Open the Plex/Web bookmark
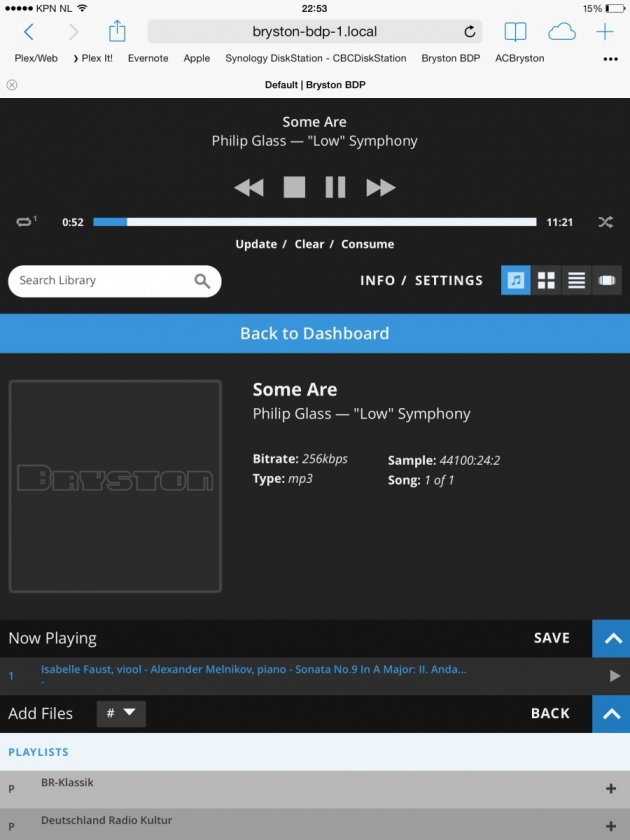Screen dimensions: 630x840 (x=36, y=58)
